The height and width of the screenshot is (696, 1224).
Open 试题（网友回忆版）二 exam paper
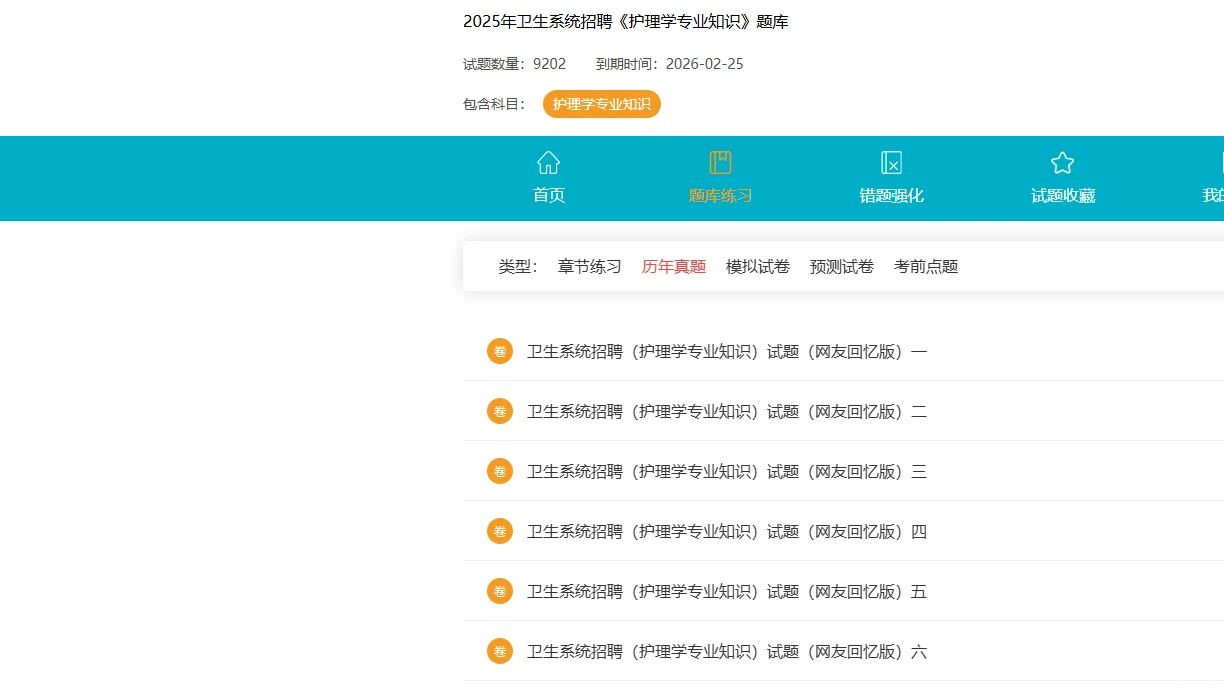(x=727, y=411)
